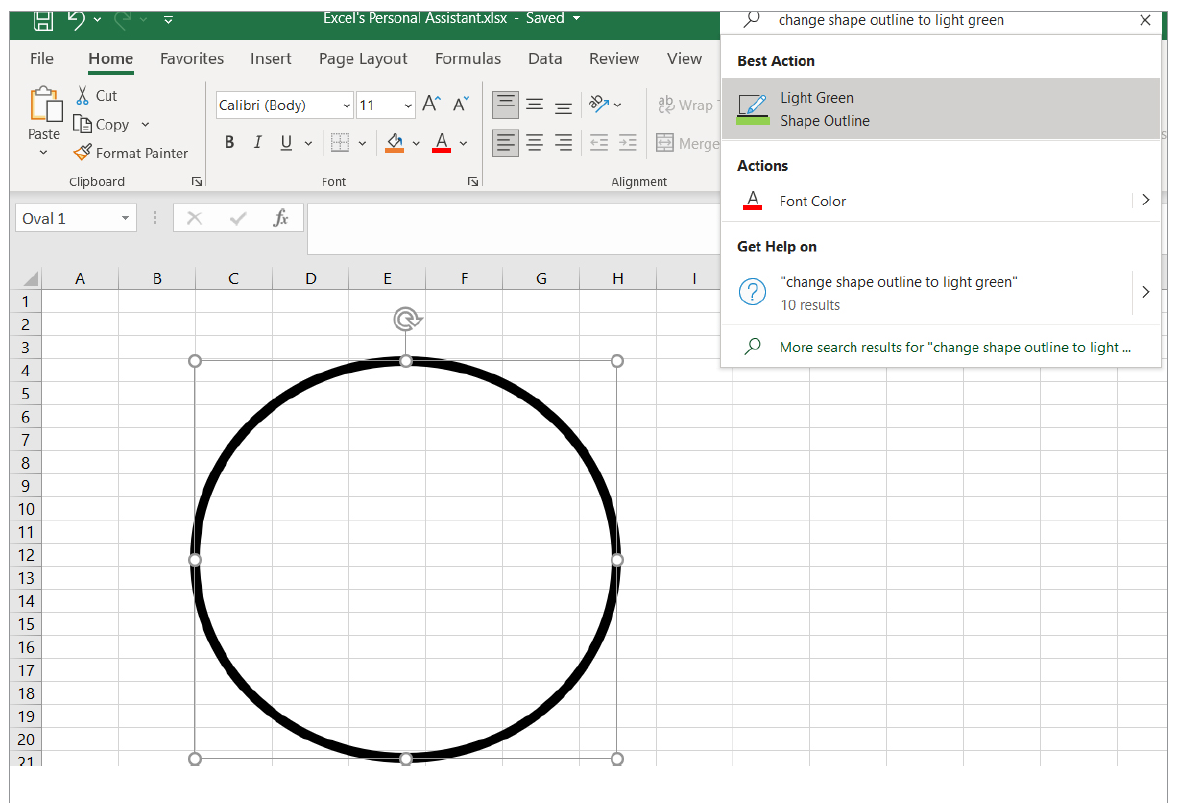1179x803 pixels.
Task: Expand the Font Color submenu arrow
Action: coord(1145,200)
